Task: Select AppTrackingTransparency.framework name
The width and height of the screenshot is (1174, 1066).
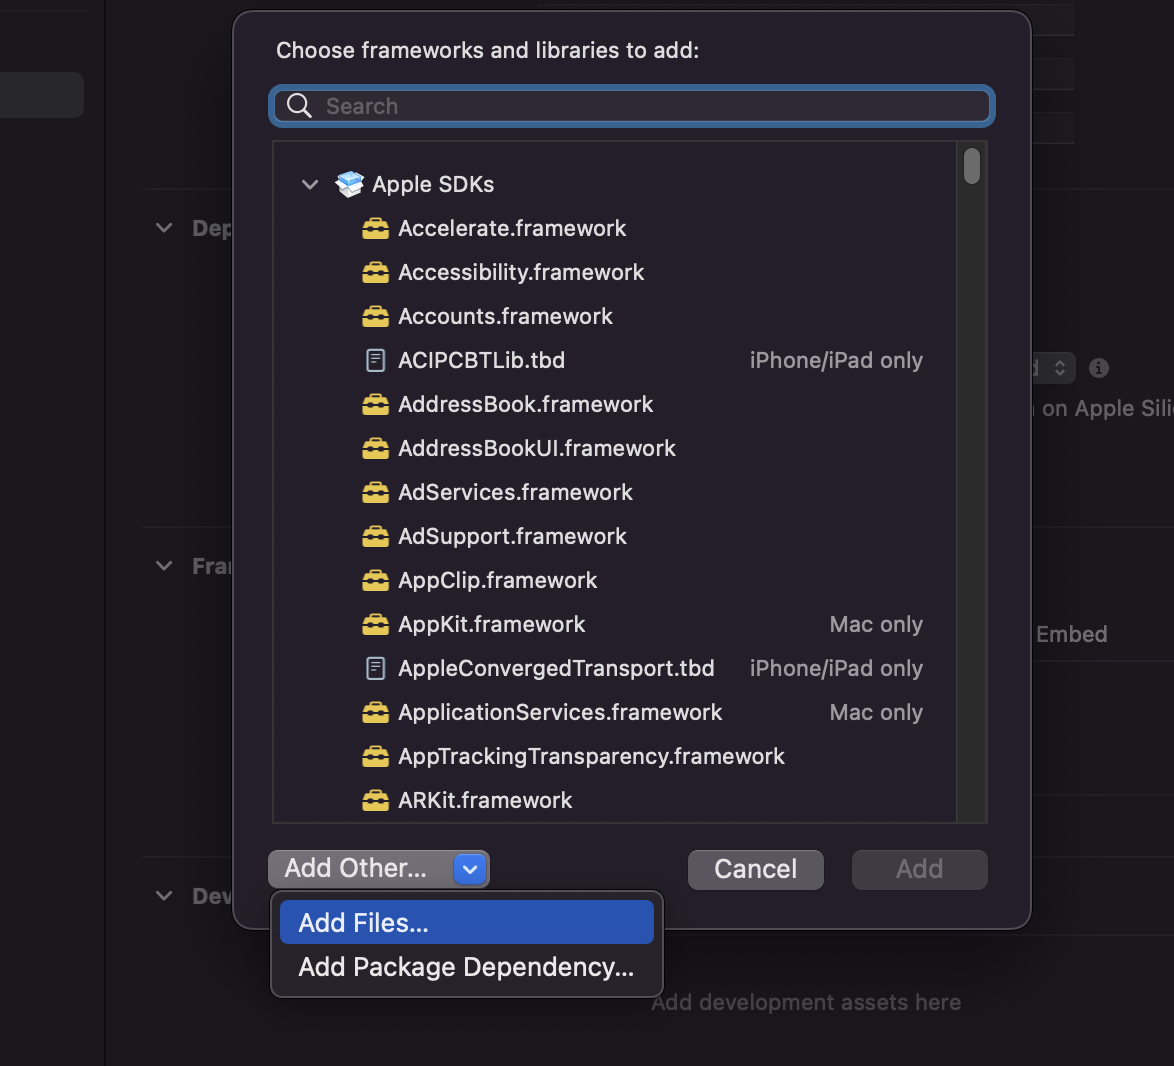Action: (591, 757)
